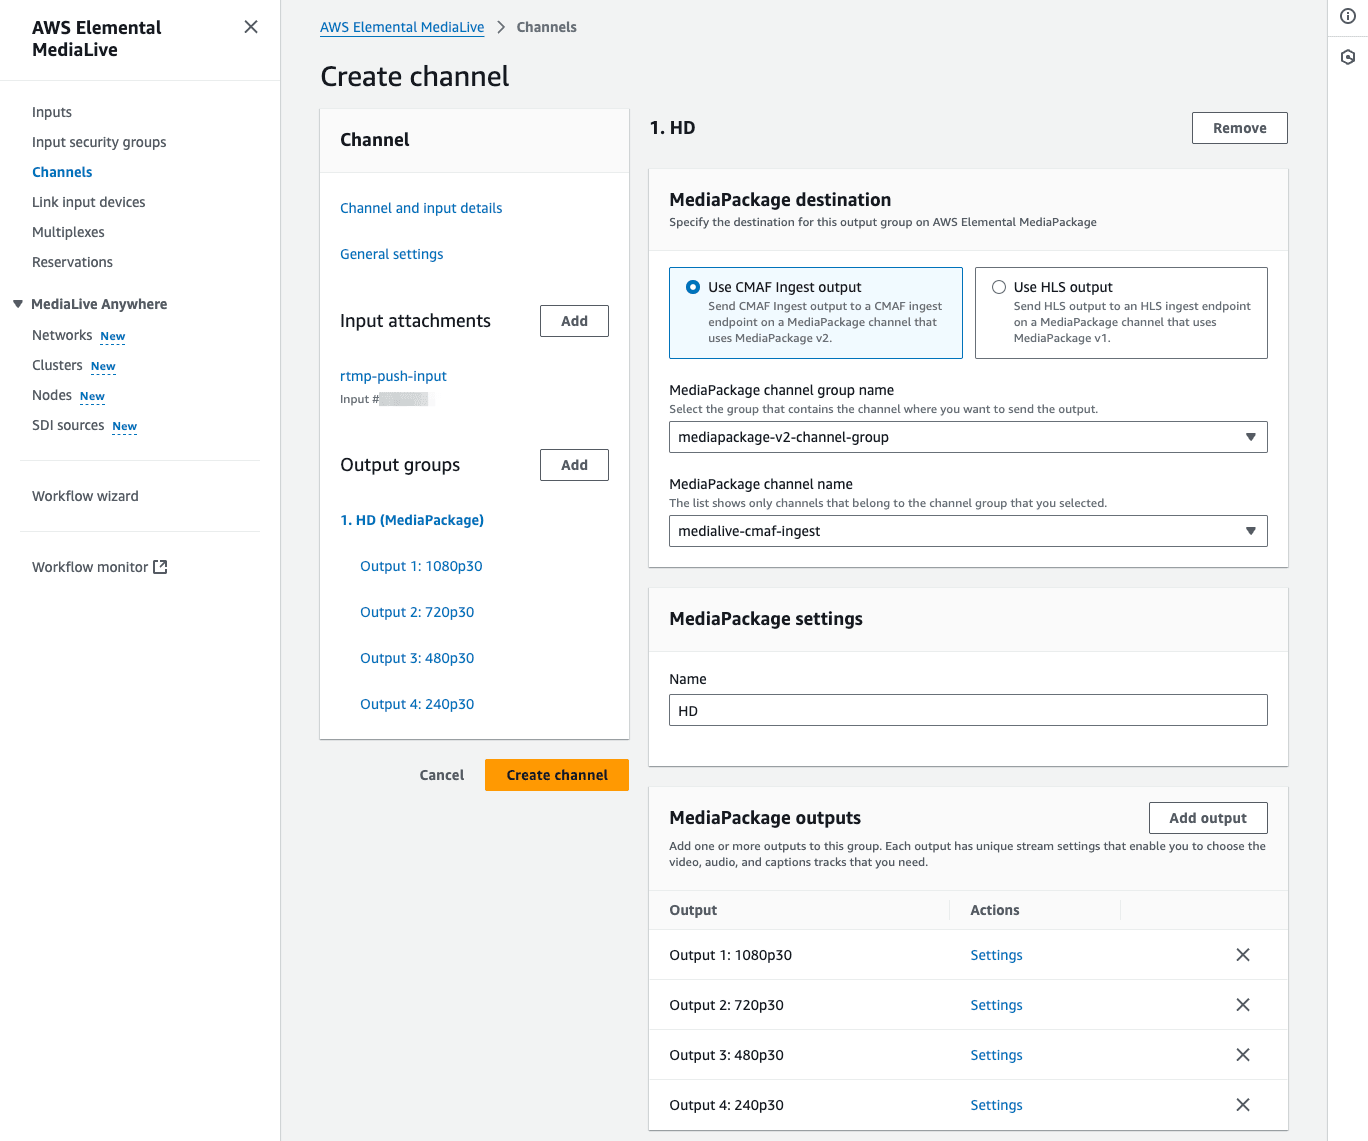Image resolution: width=1368 pixels, height=1141 pixels.
Task: Open Settings for Output 2: 720p30
Action: tap(996, 1005)
